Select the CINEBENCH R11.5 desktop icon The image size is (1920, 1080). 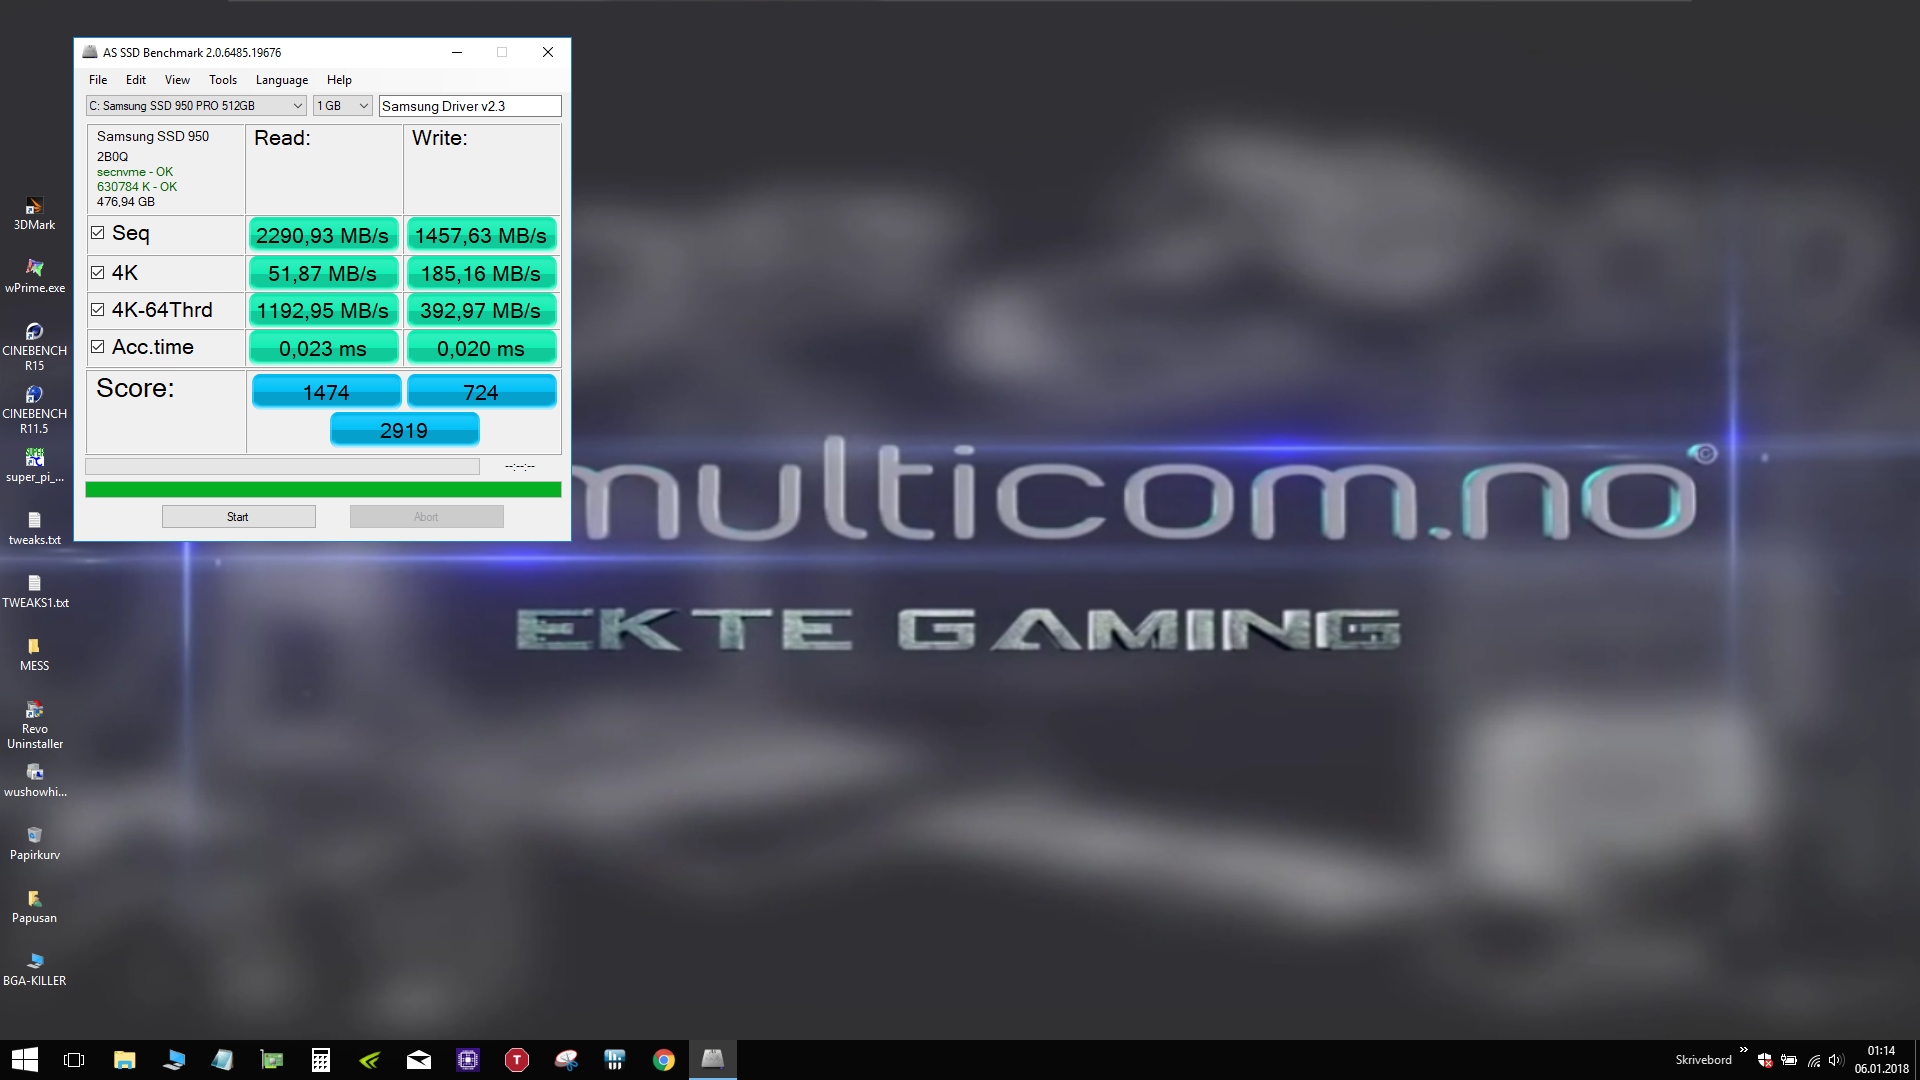pos(34,409)
